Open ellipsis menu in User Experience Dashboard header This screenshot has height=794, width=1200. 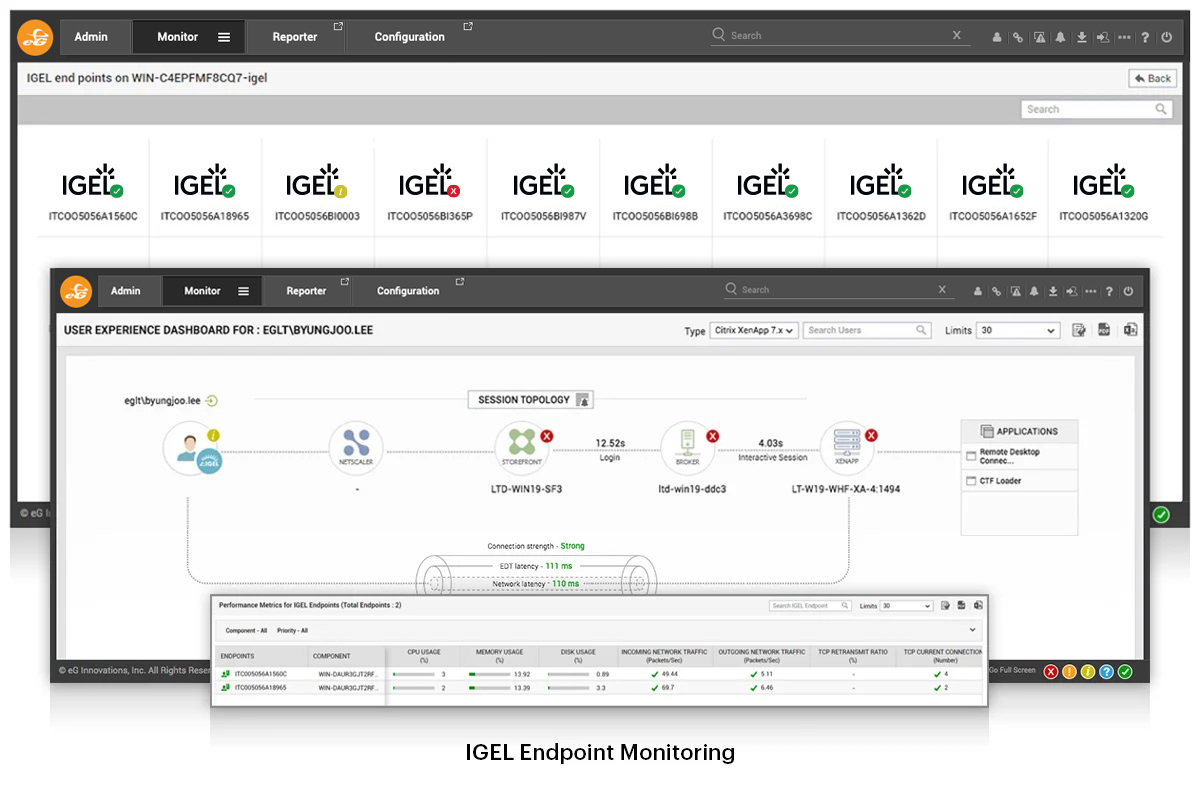tap(1091, 291)
